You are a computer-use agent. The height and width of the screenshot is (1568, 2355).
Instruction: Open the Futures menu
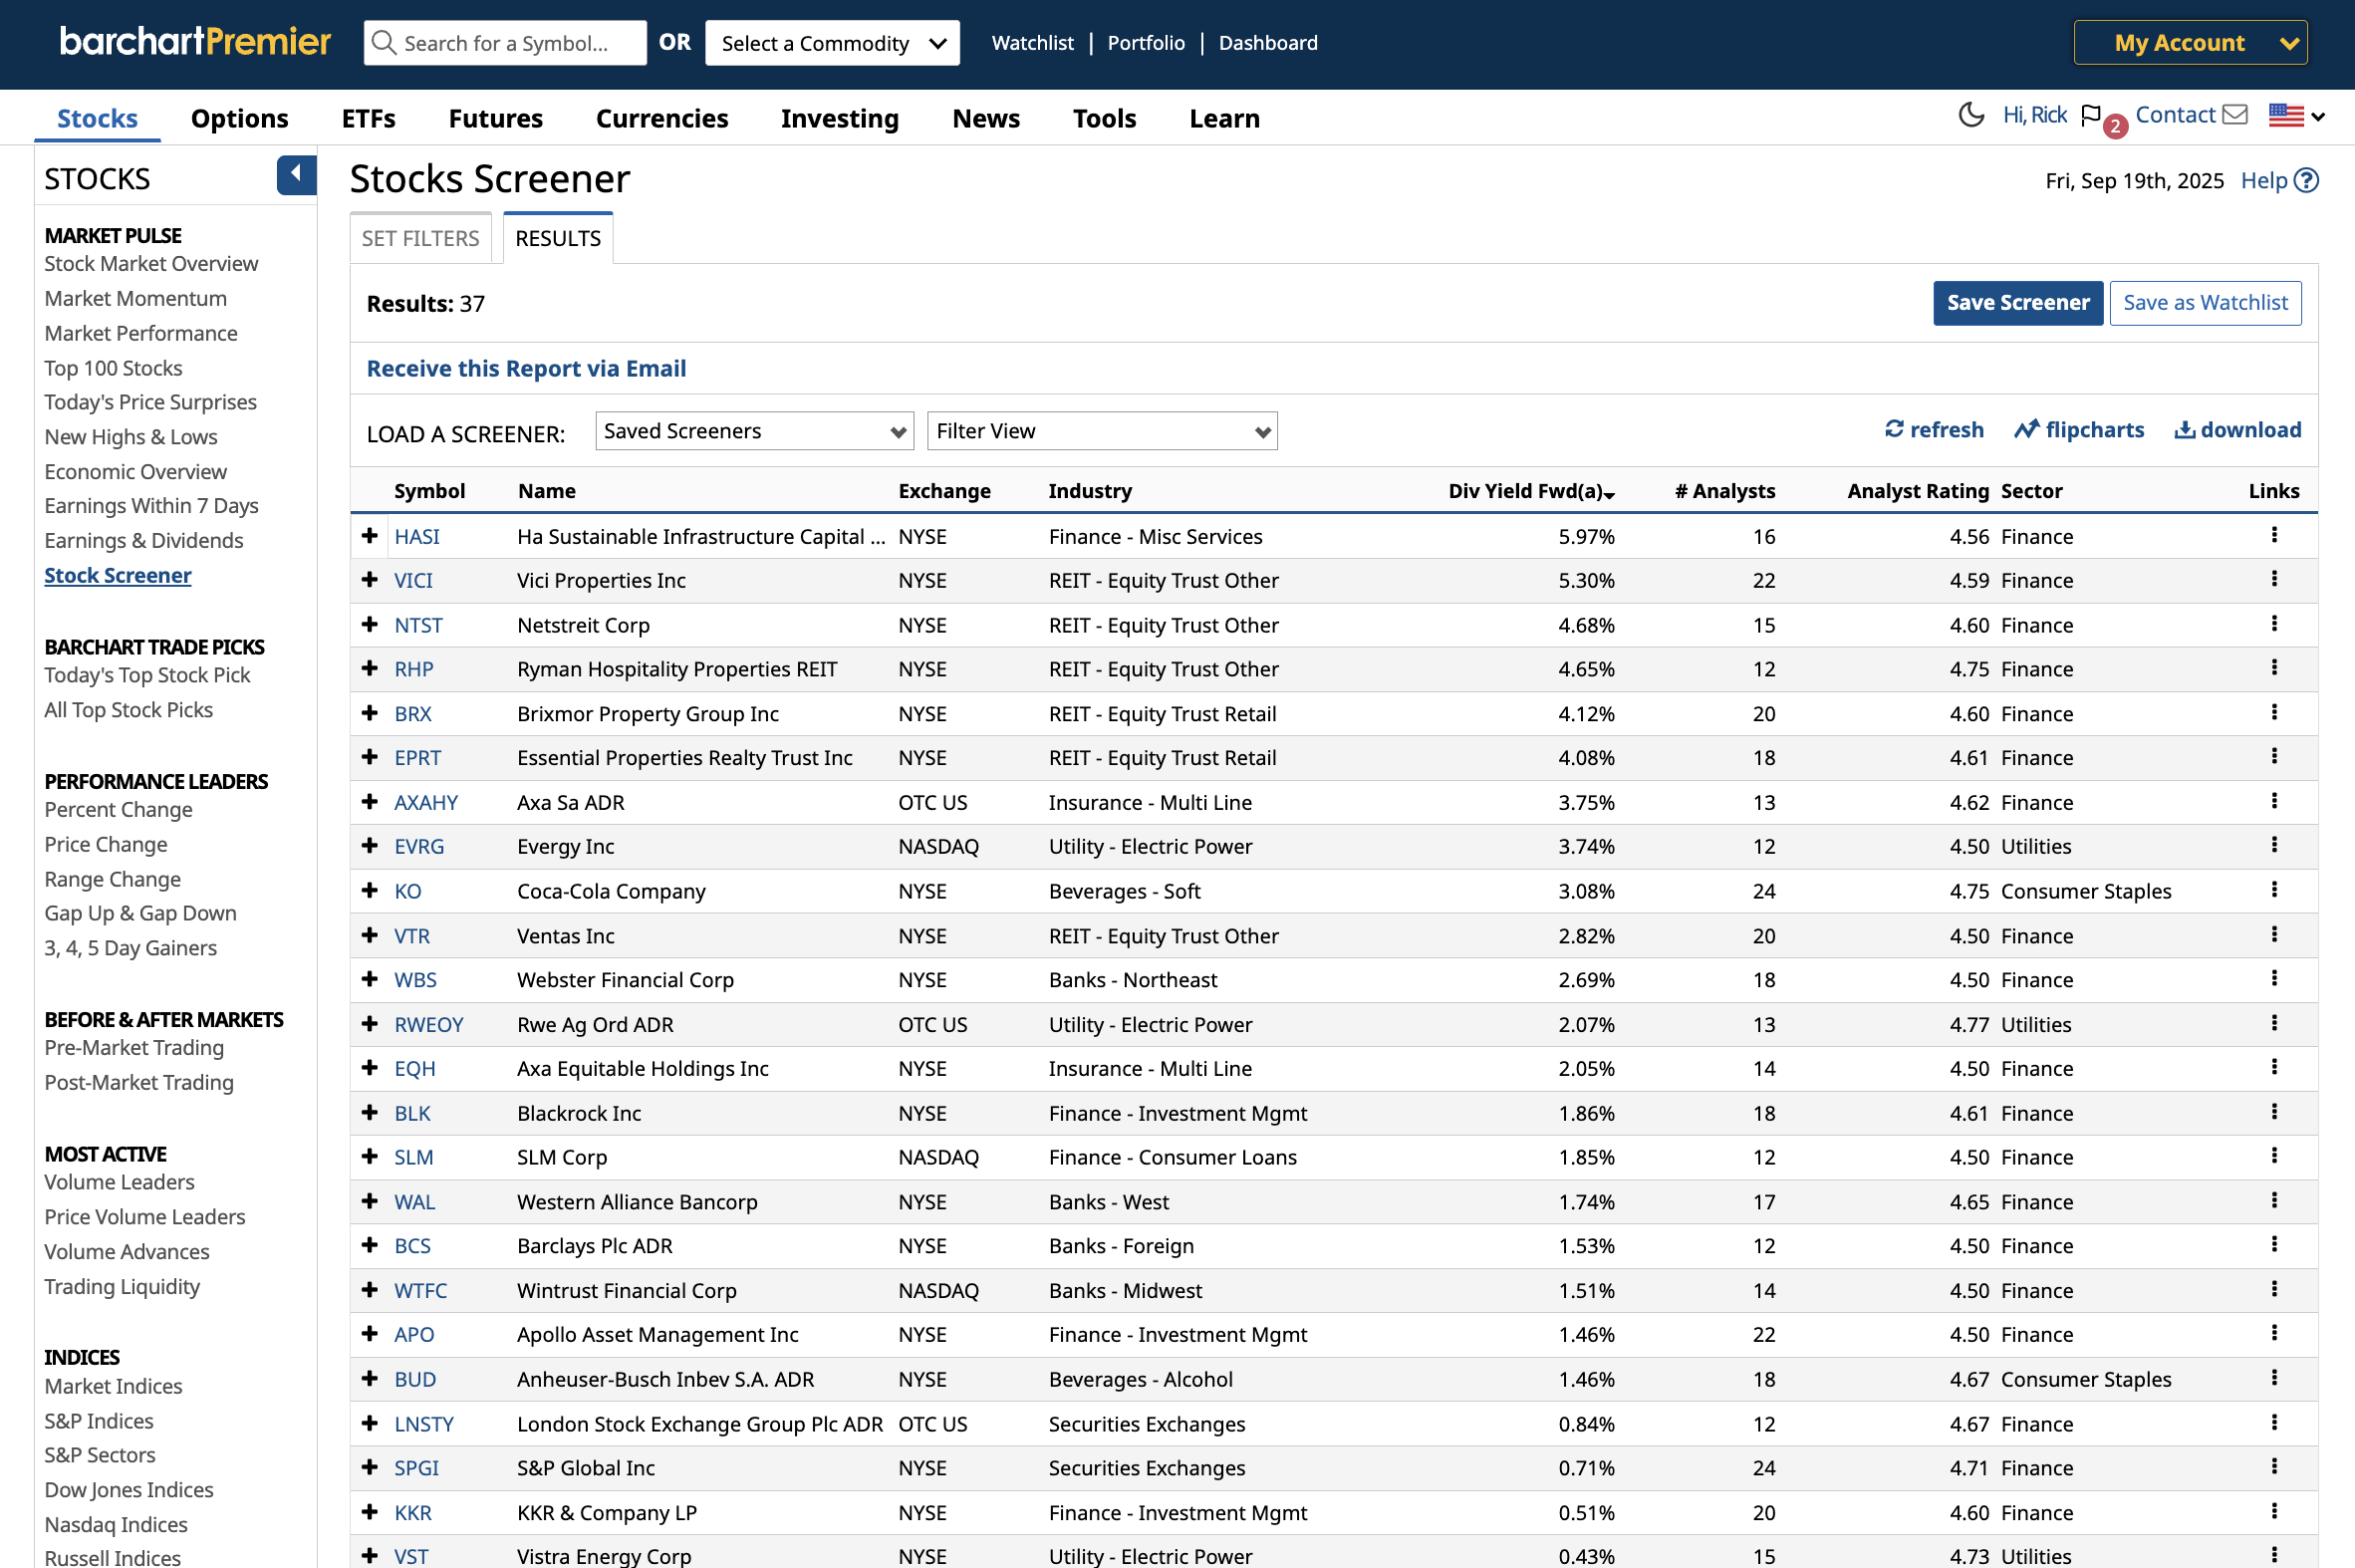click(x=495, y=118)
